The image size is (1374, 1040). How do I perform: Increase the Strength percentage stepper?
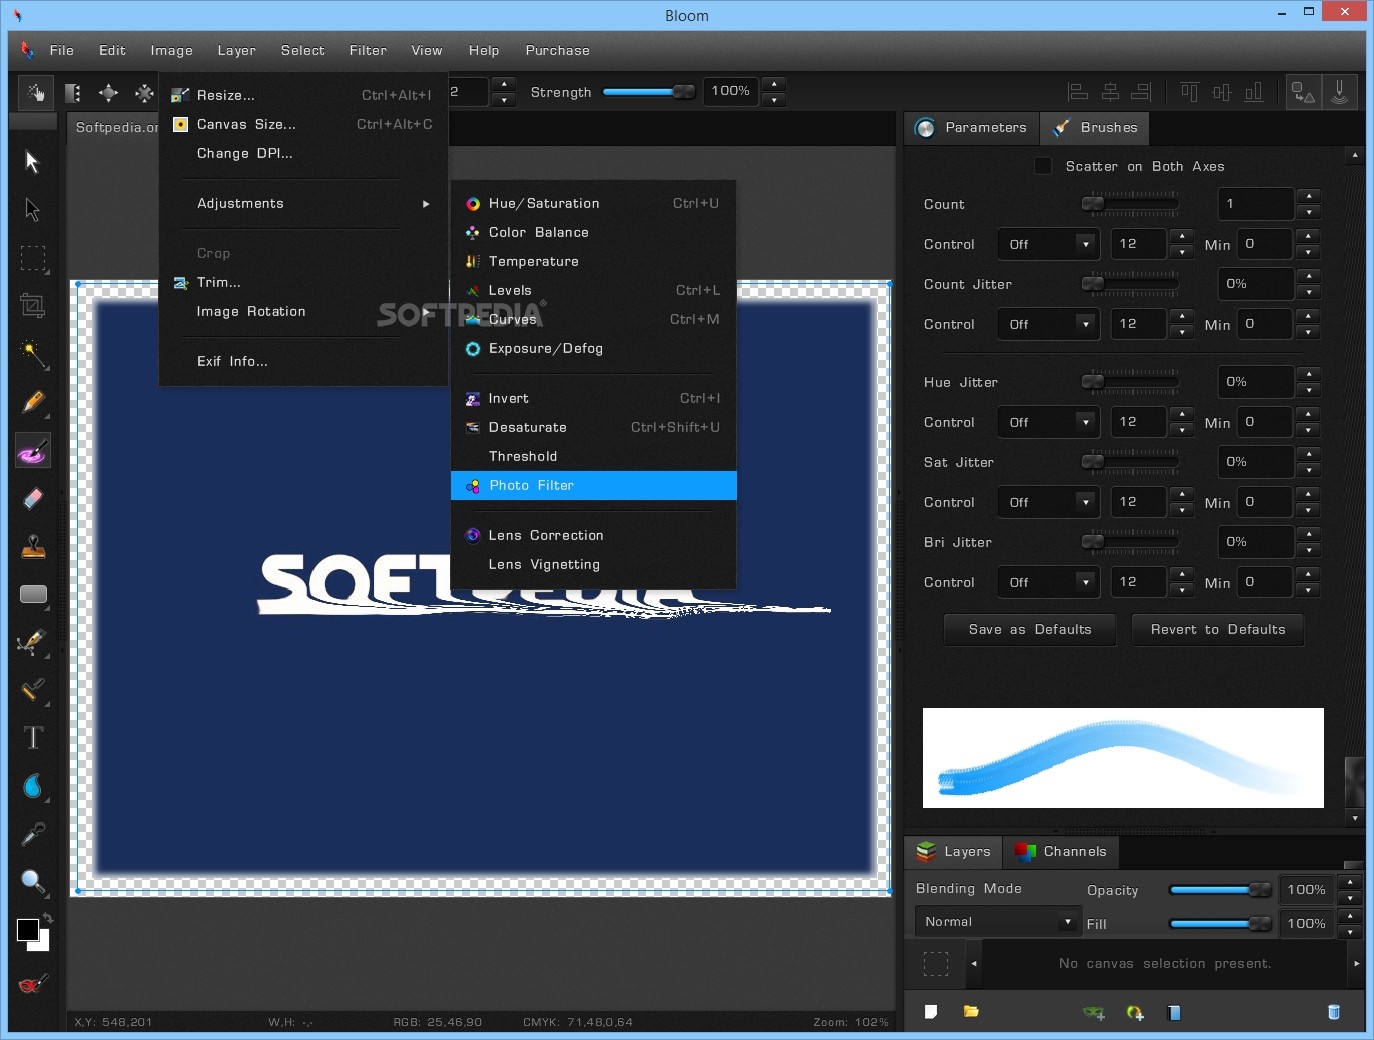click(x=774, y=84)
